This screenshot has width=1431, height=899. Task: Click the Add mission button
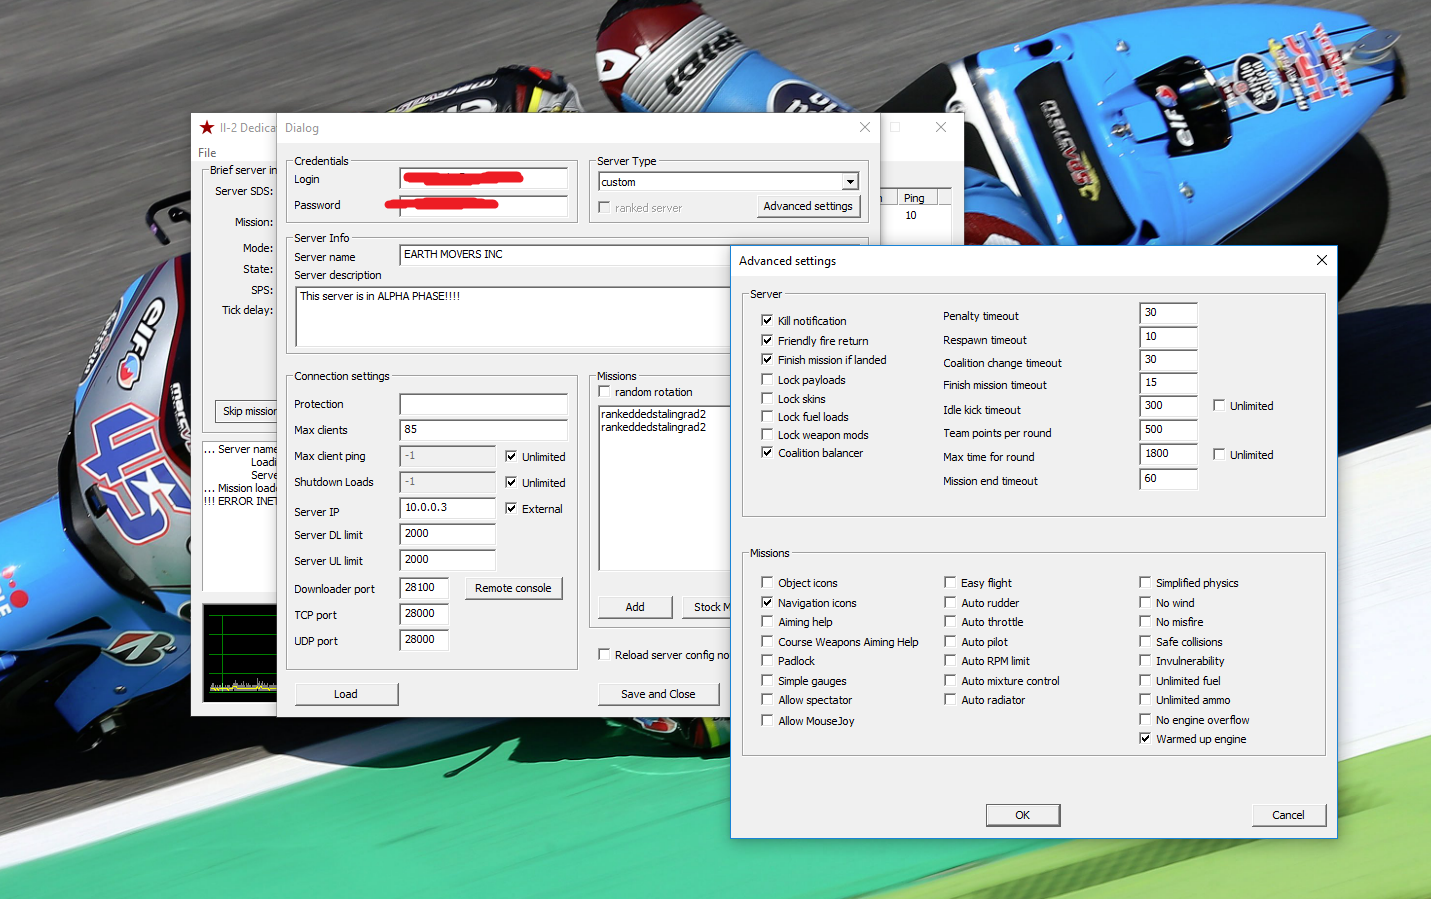635,607
